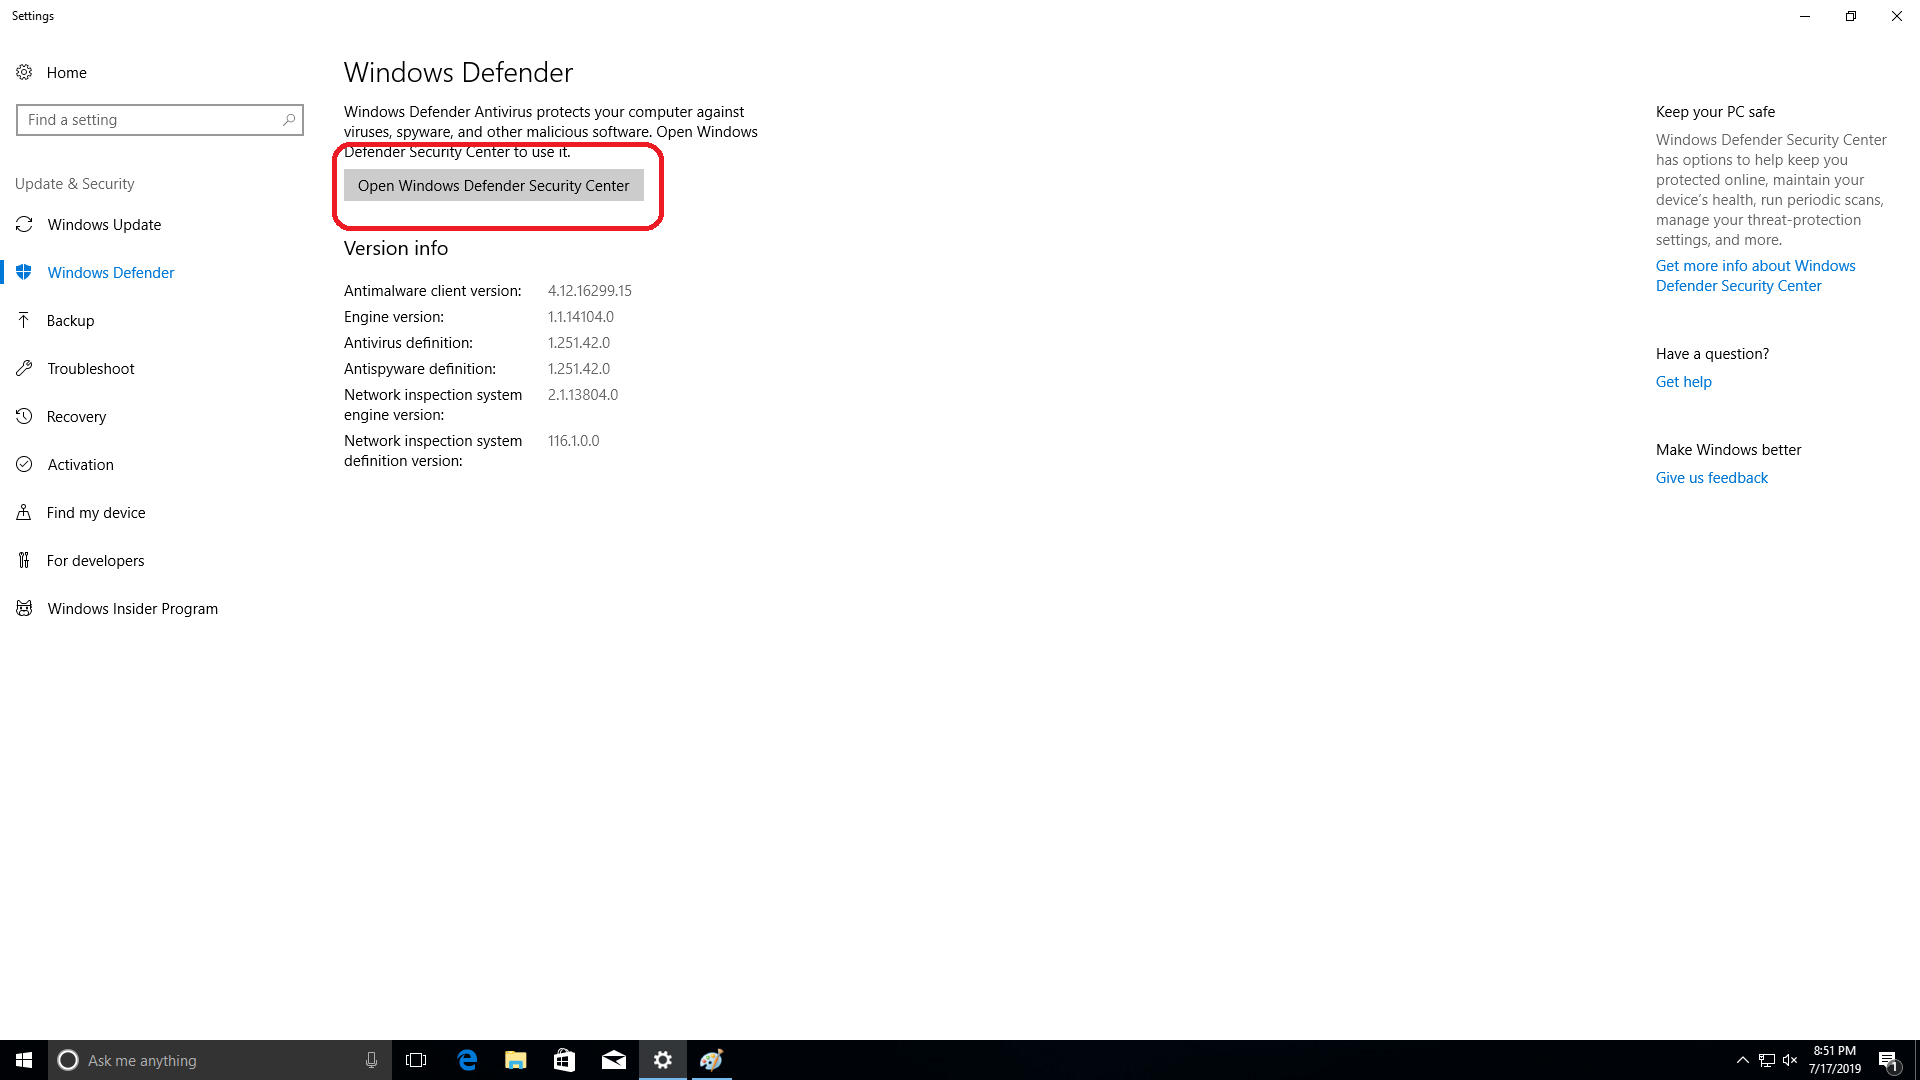This screenshot has height=1080, width=1920.
Task: Open Microsoft Store from the taskbar
Action: click(x=564, y=1060)
